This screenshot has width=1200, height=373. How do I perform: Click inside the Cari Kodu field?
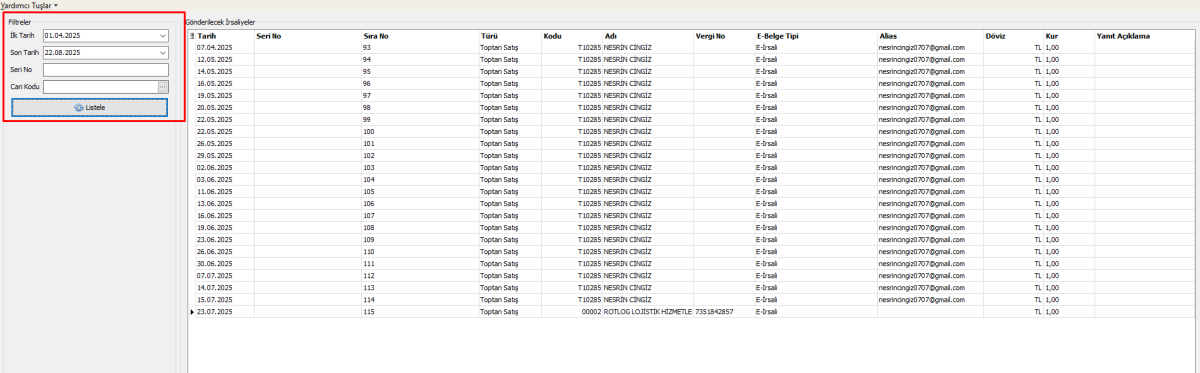coord(99,86)
